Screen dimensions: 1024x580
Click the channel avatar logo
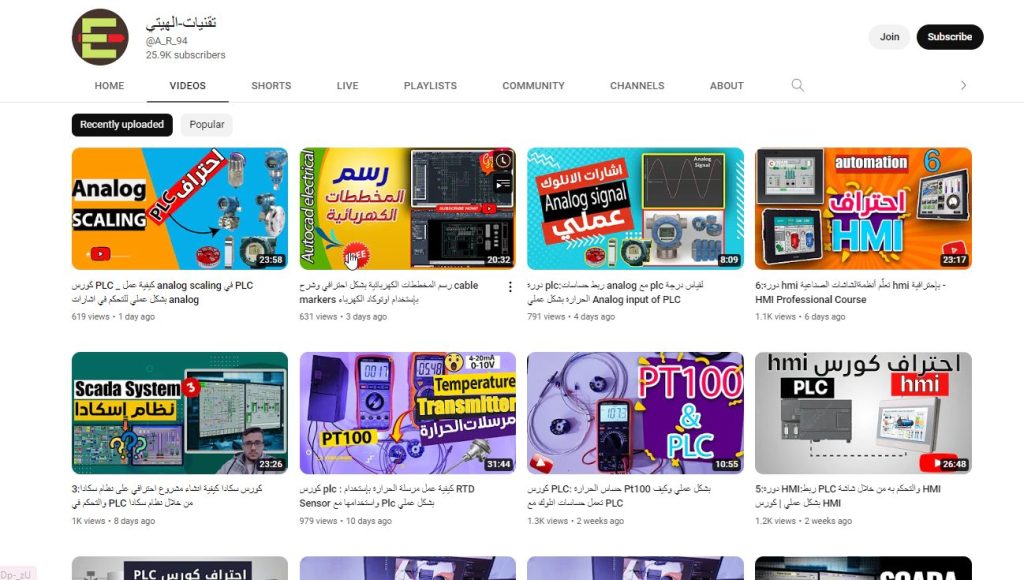(100, 37)
